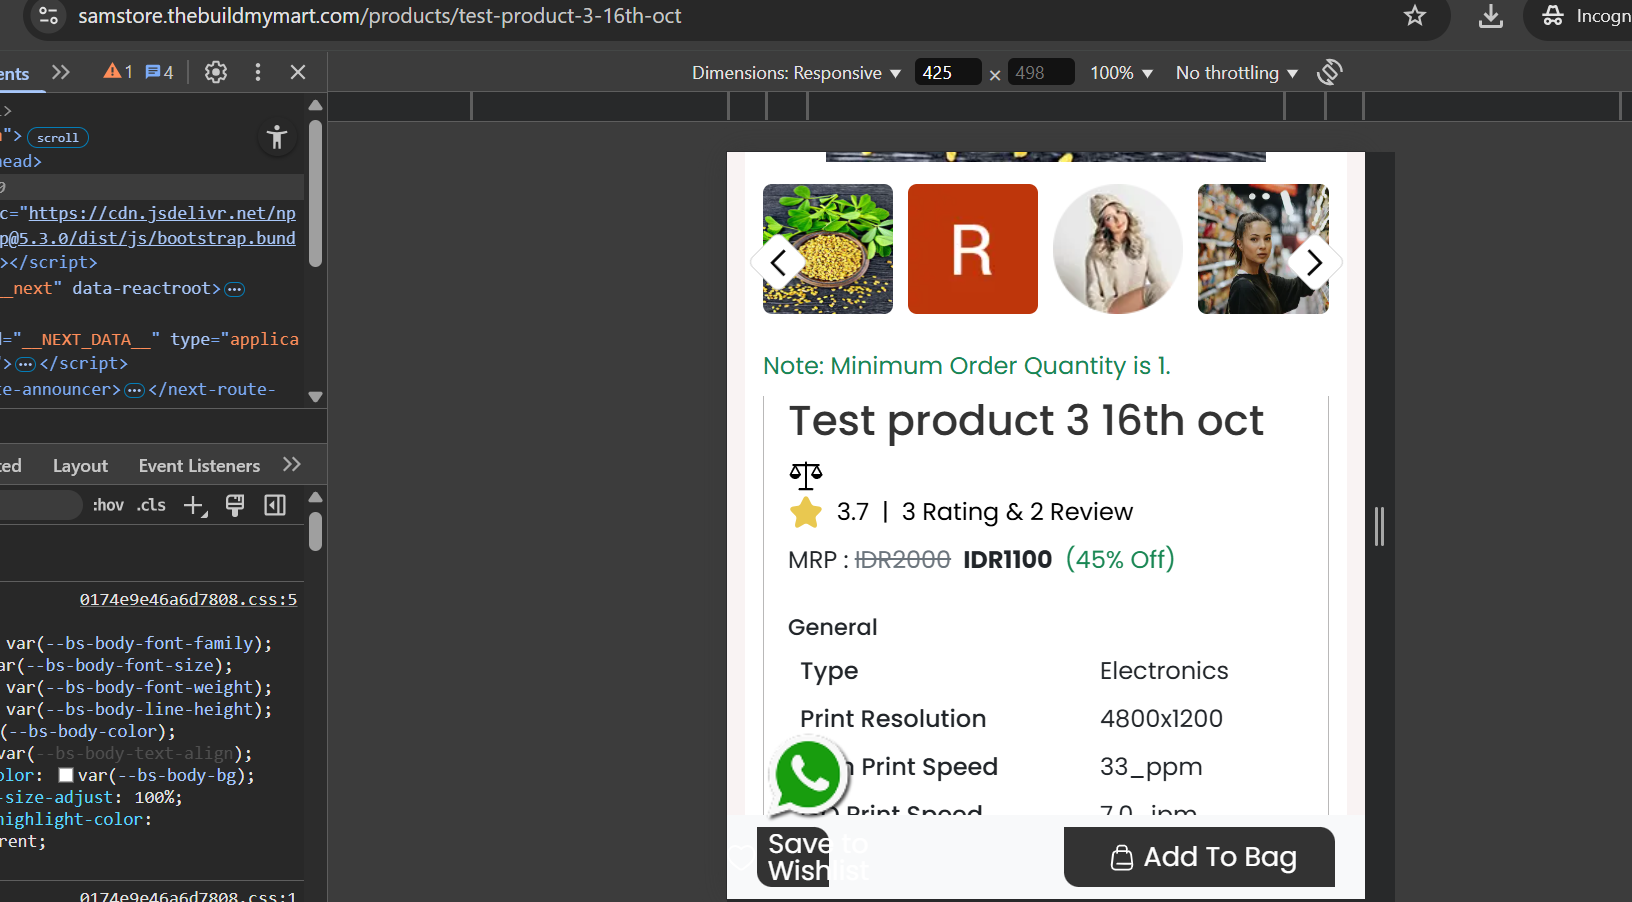Open DevTools three-dot customize menu
Image resolution: width=1632 pixels, height=902 pixels.
point(258,72)
